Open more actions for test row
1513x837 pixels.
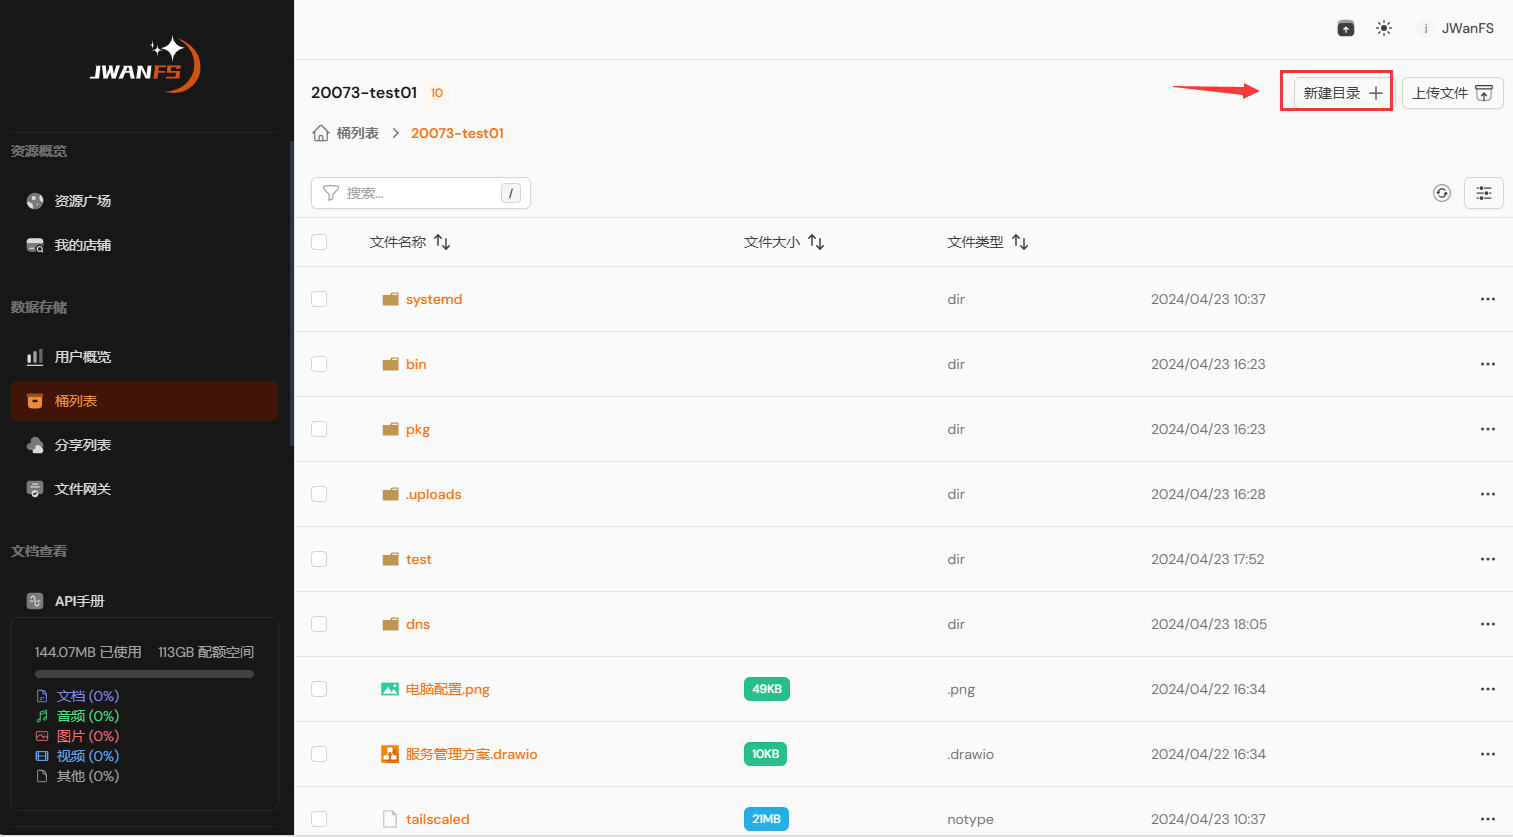coord(1488,559)
